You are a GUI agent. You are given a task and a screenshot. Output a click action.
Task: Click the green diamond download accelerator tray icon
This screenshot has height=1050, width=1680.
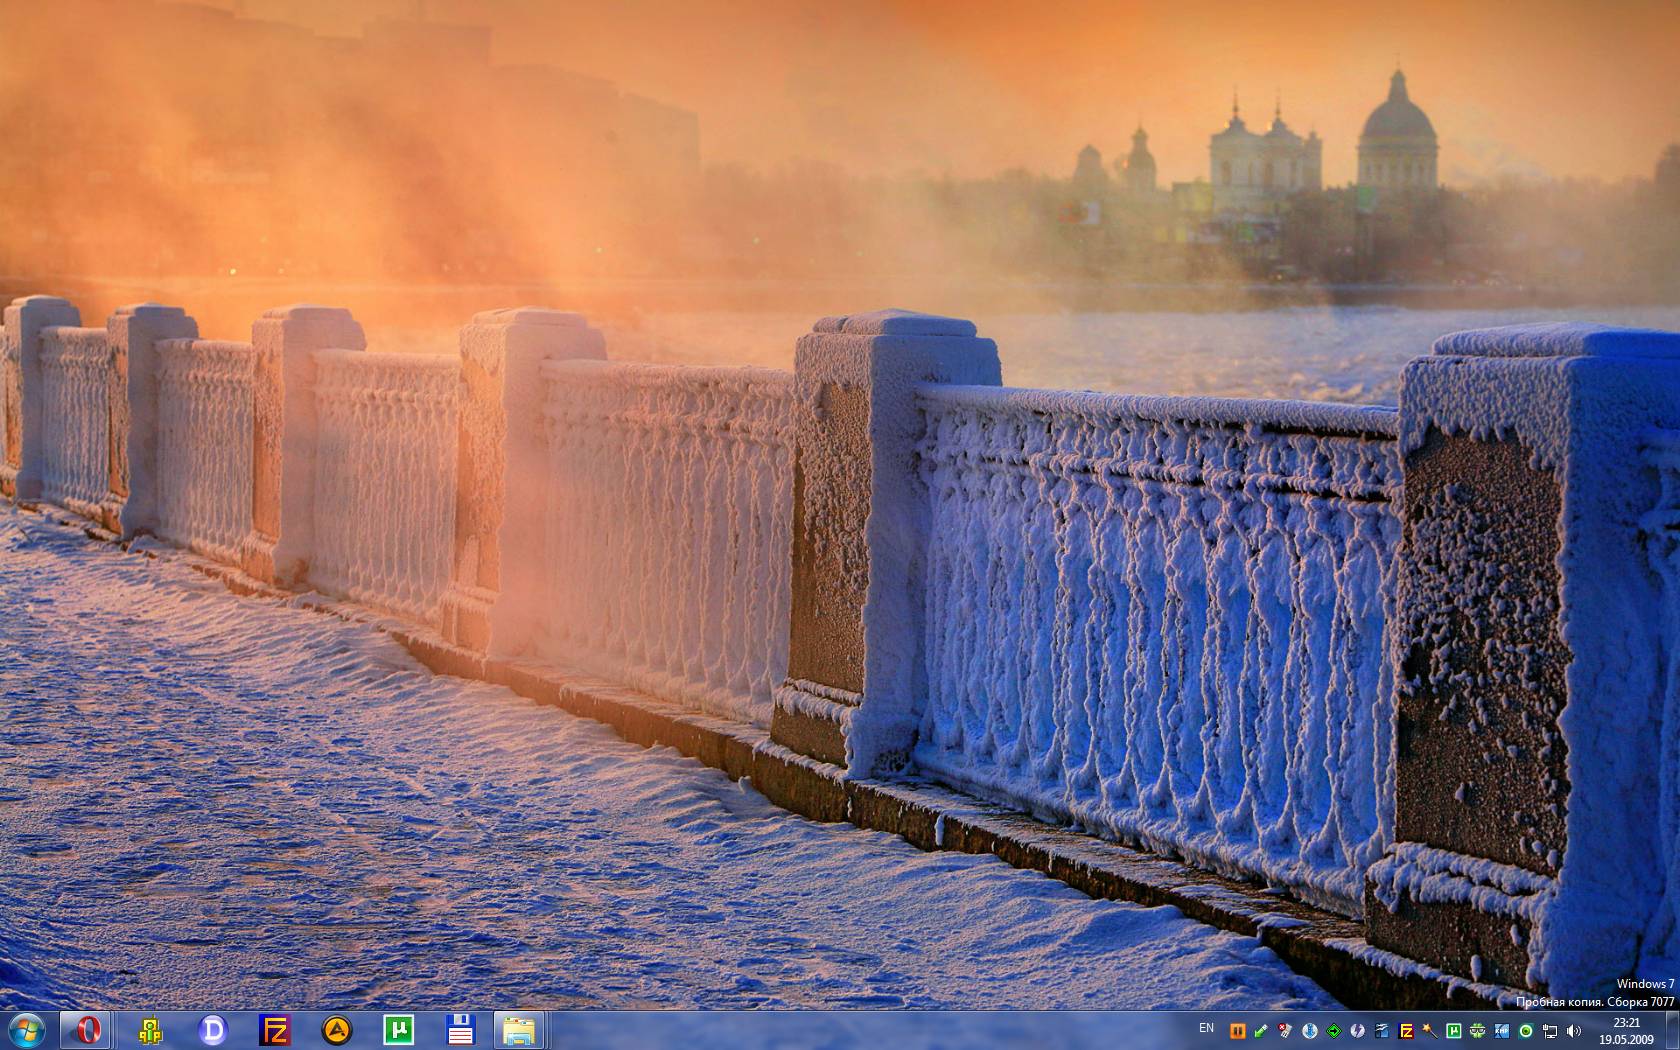click(x=1333, y=1030)
